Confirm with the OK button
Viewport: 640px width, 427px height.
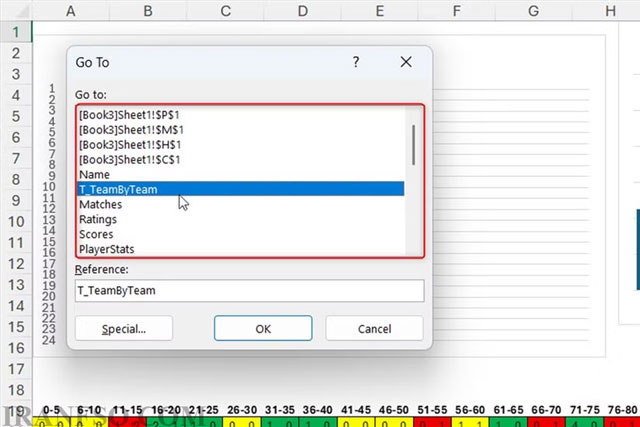[x=263, y=328]
